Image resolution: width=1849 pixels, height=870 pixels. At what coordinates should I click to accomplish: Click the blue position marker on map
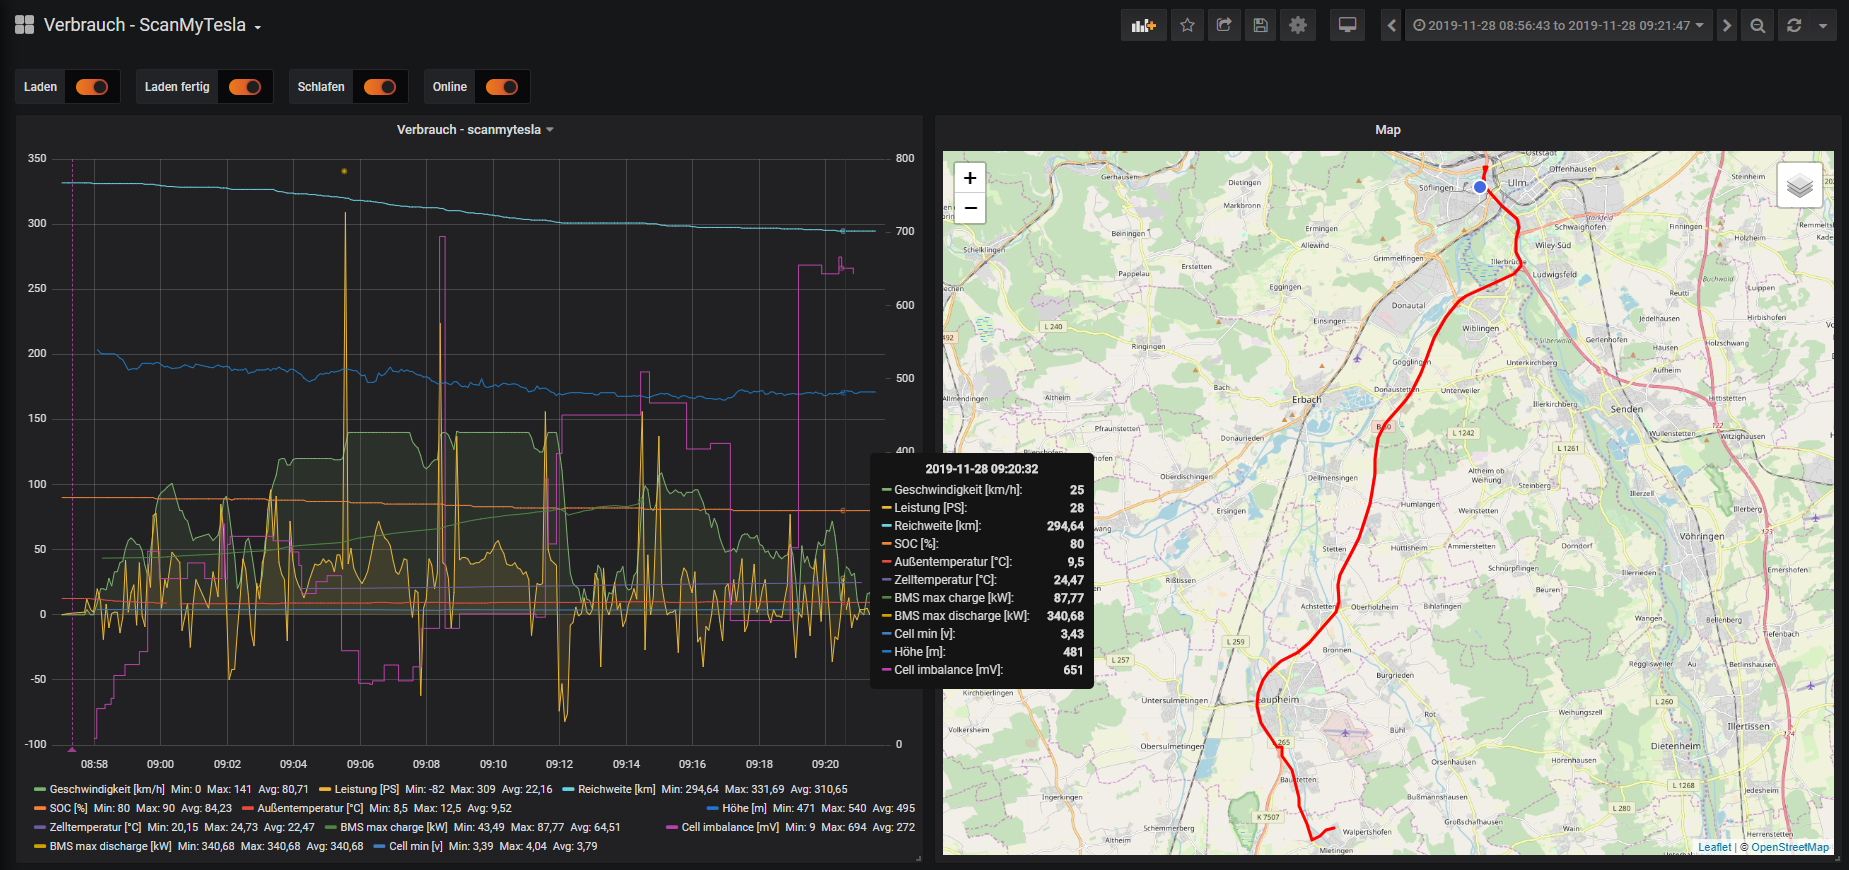tap(1480, 187)
